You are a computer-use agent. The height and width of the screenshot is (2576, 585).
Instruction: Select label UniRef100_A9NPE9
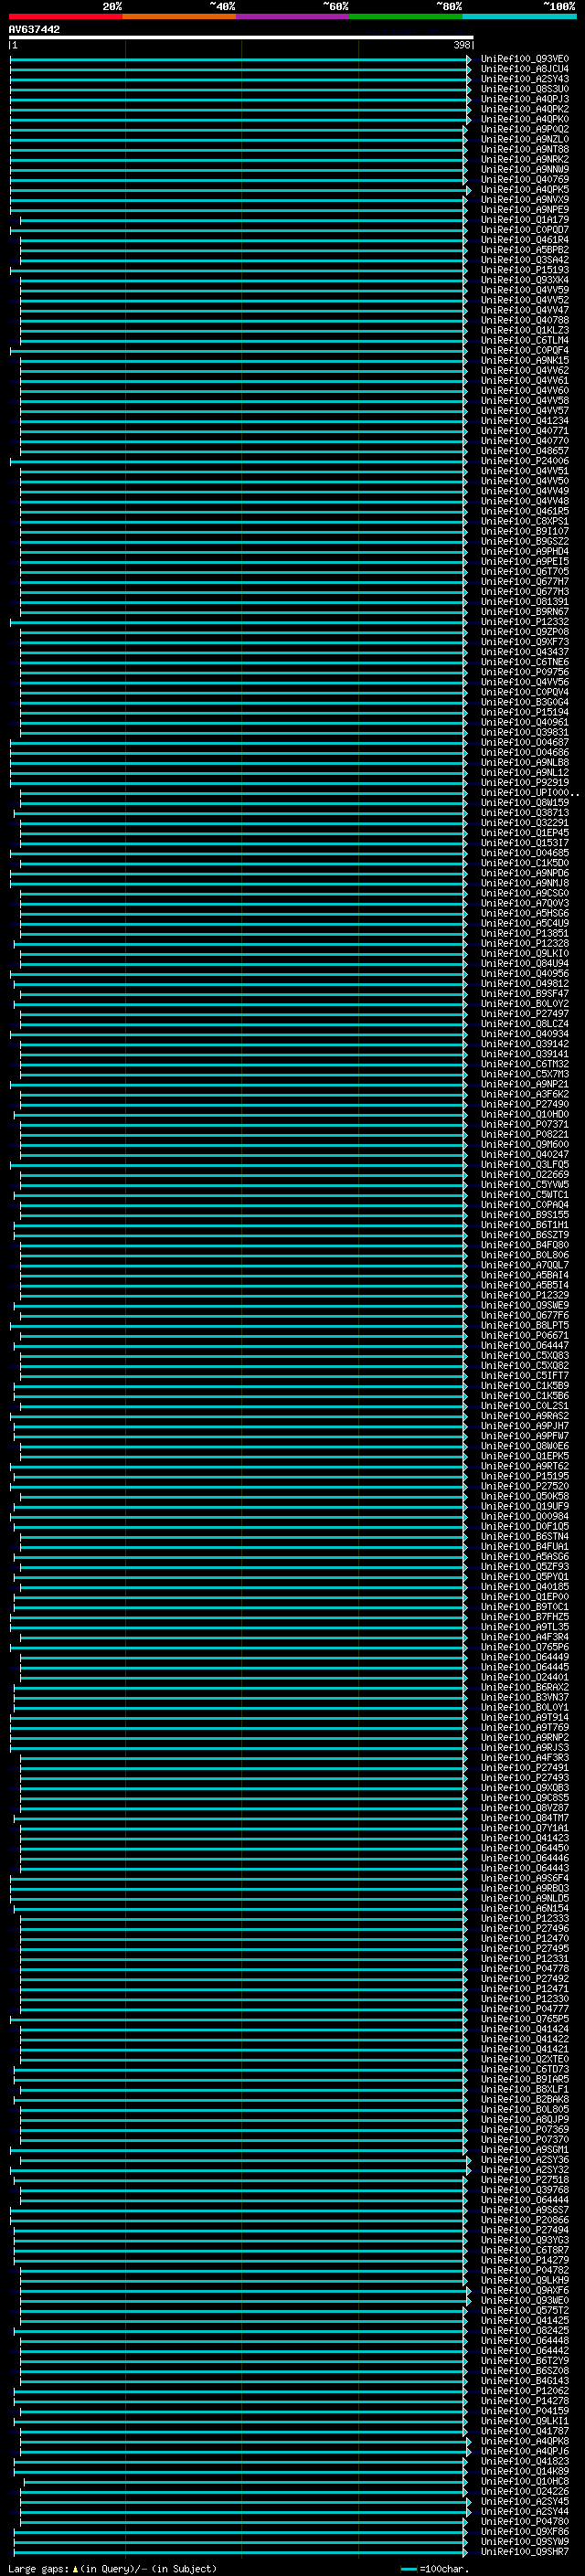524,210
